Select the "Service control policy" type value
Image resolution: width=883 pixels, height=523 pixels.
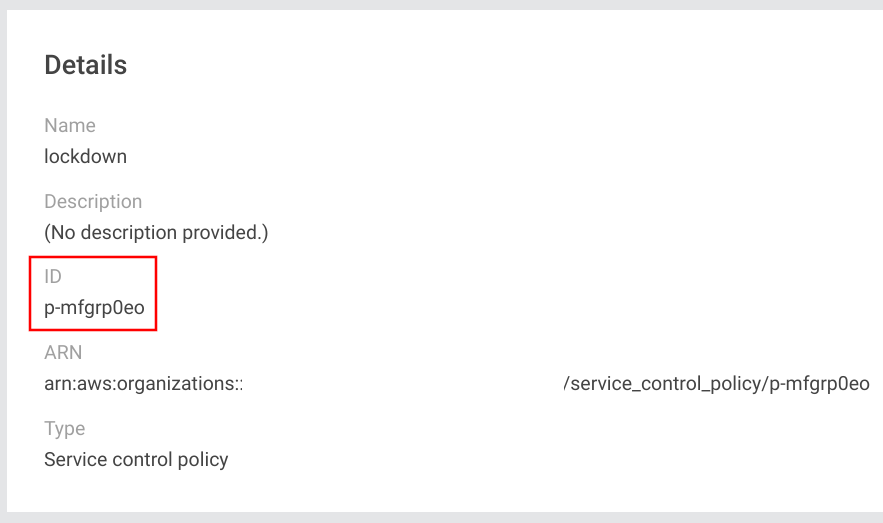(136, 460)
